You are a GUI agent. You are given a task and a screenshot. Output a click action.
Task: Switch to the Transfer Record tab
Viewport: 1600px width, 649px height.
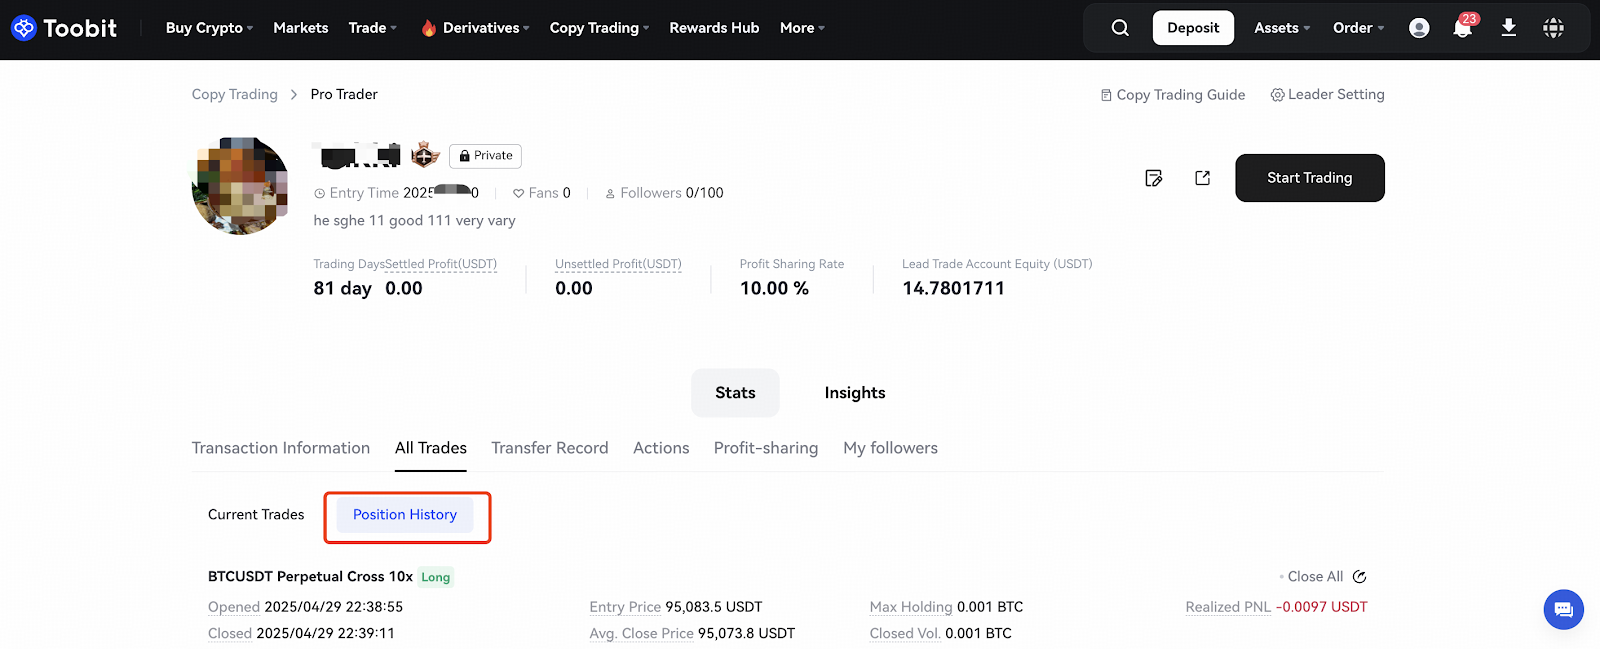coord(549,448)
